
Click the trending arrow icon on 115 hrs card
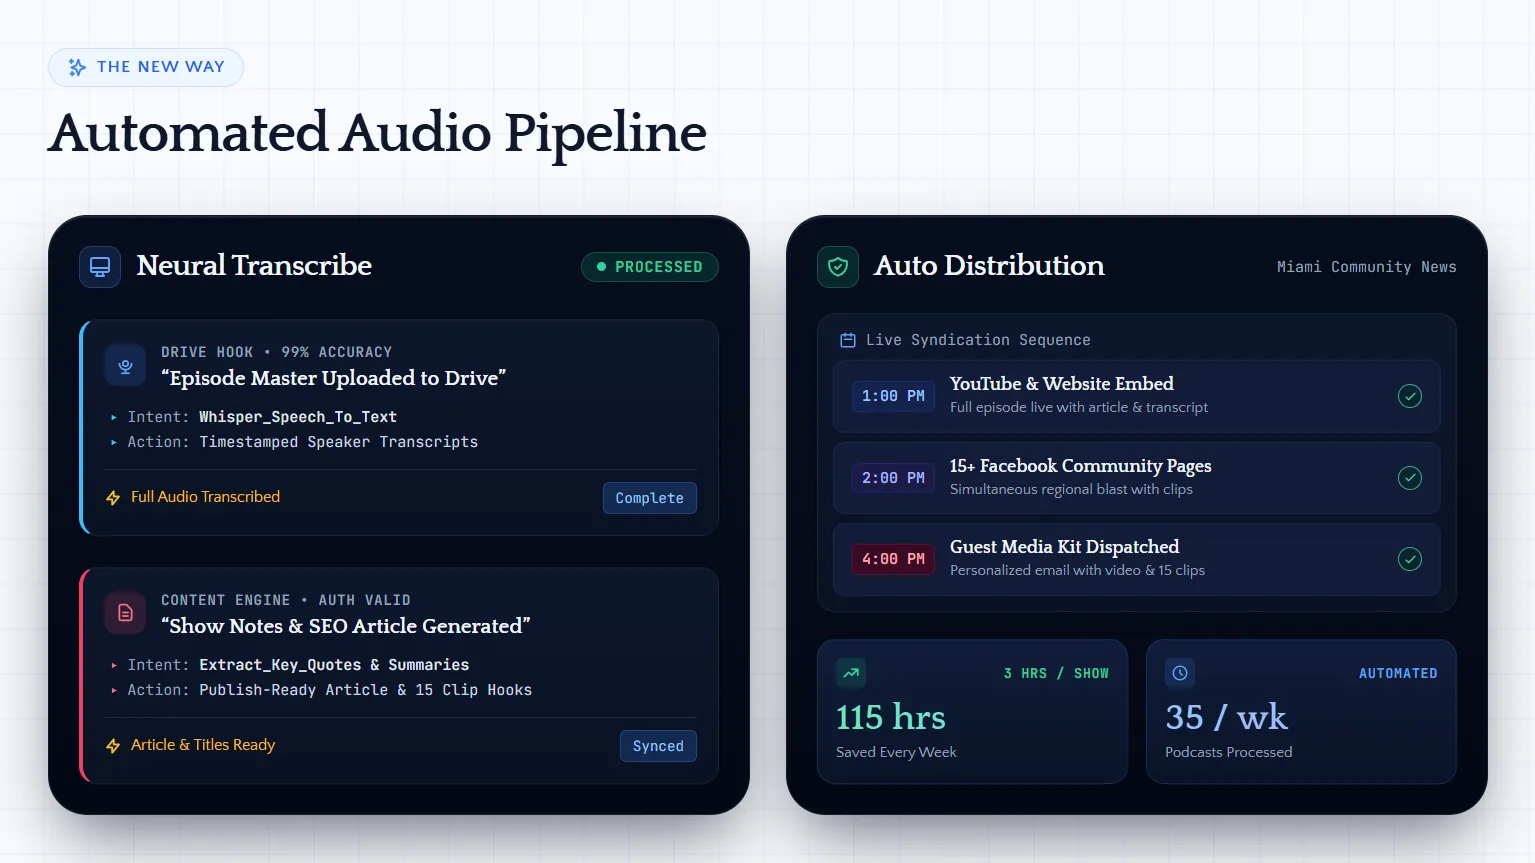(851, 673)
